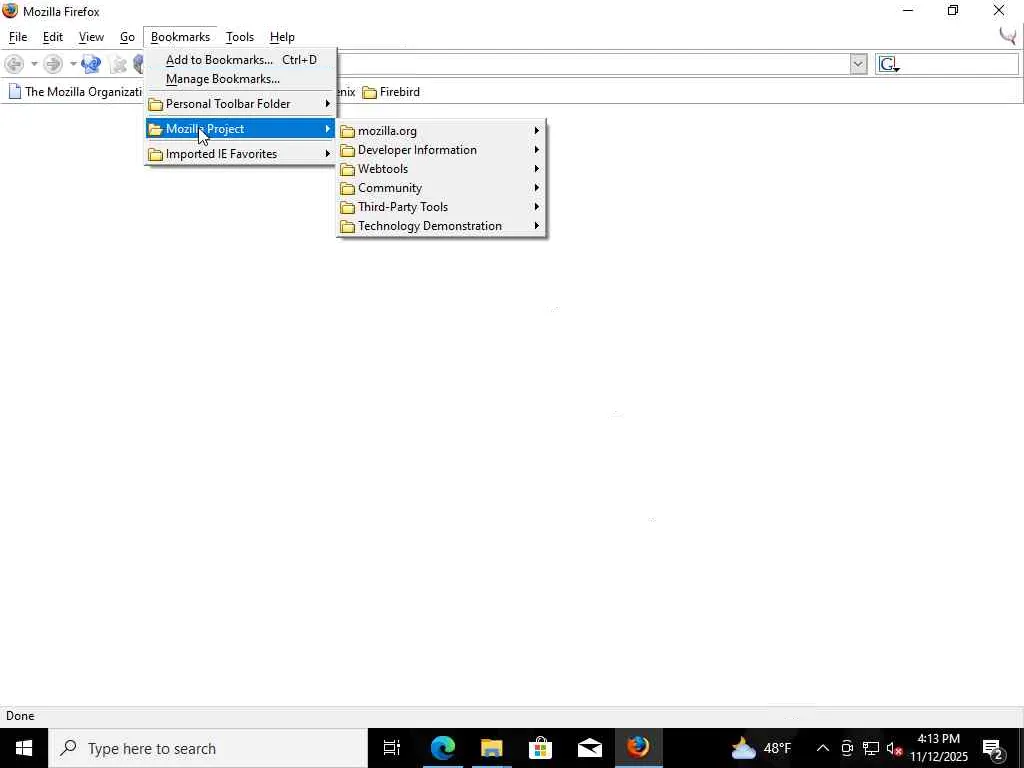Click the muted volume tray icon
Image resolution: width=1024 pixels, height=768 pixels.
tap(894, 748)
